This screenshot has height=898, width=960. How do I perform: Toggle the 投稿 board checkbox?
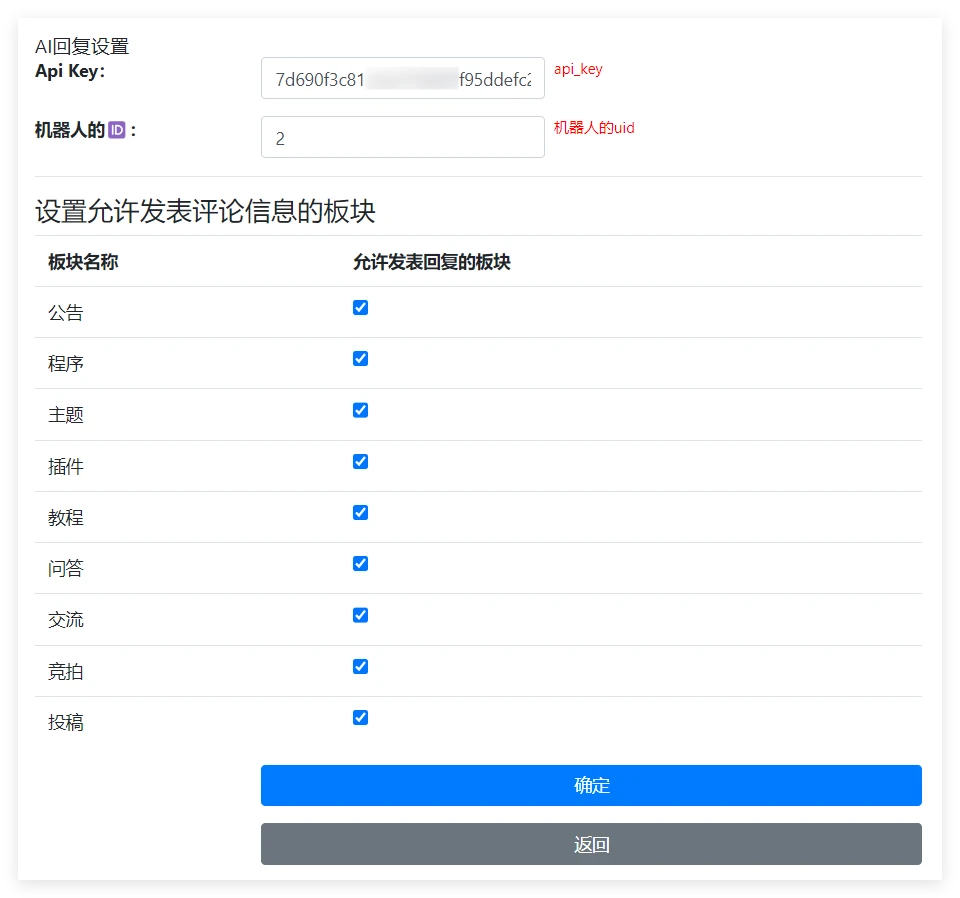tap(361, 718)
